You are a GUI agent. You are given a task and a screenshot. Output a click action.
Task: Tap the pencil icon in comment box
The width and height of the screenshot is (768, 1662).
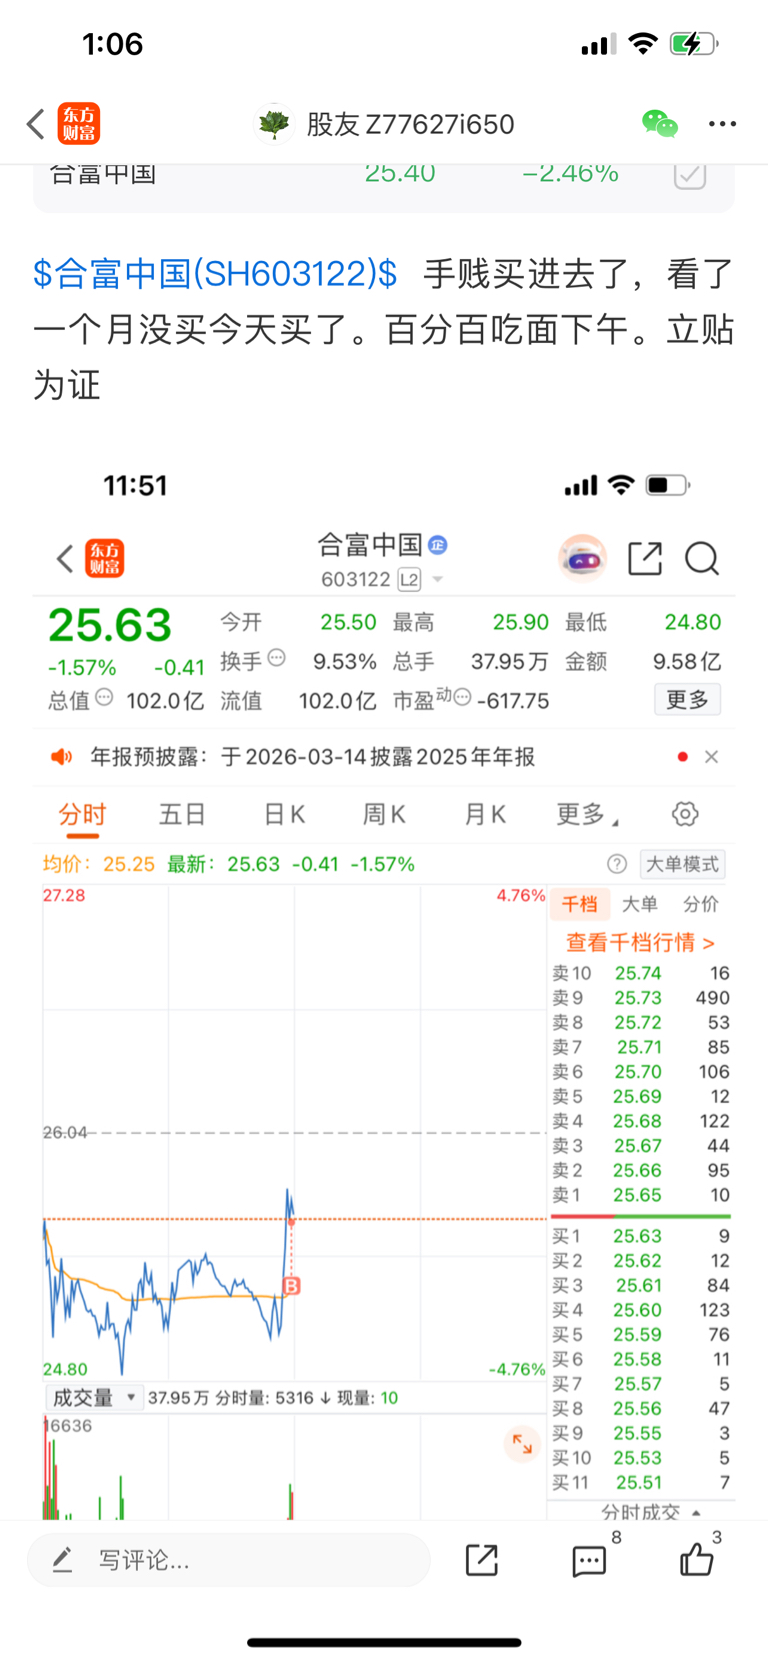pyautogui.click(x=62, y=1560)
